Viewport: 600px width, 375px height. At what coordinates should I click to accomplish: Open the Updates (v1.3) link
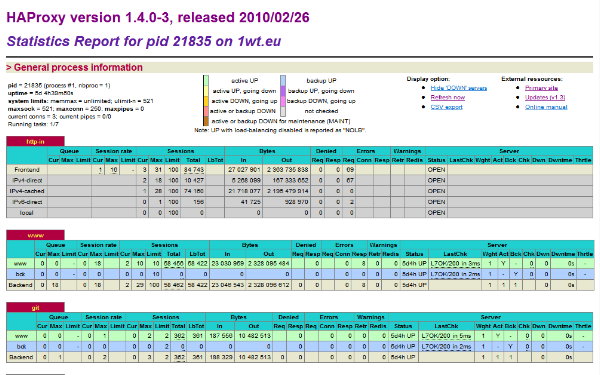point(545,98)
